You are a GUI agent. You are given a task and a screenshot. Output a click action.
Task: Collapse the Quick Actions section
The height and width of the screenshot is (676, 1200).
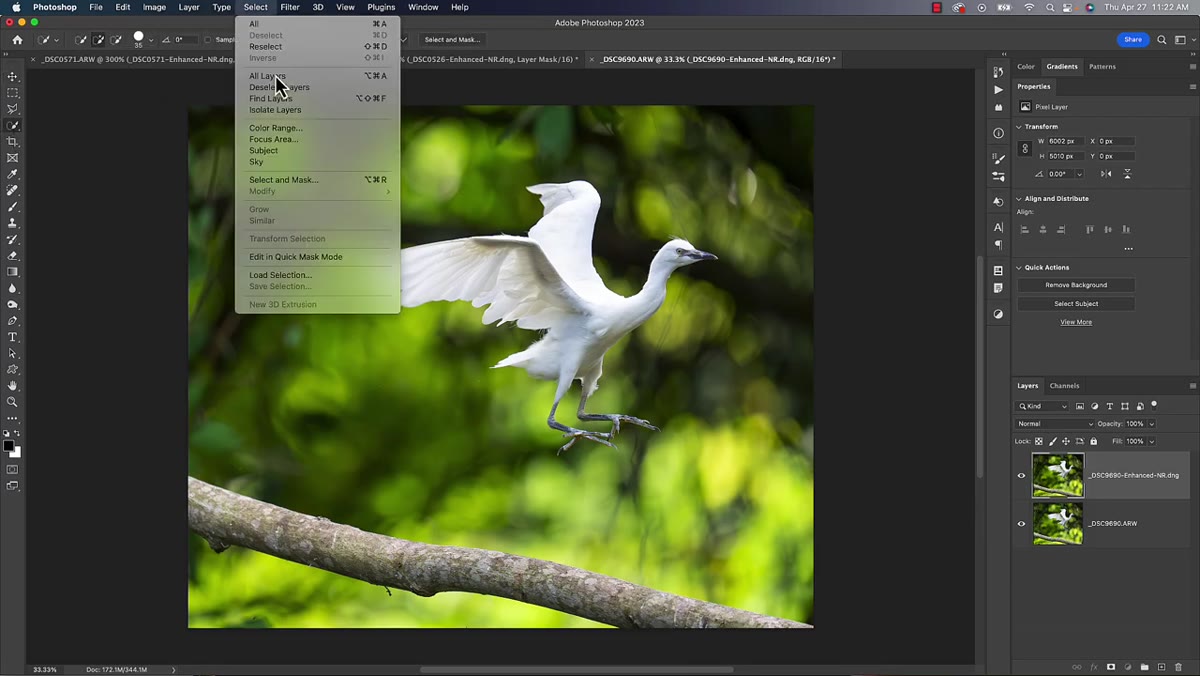point(1019,268)
